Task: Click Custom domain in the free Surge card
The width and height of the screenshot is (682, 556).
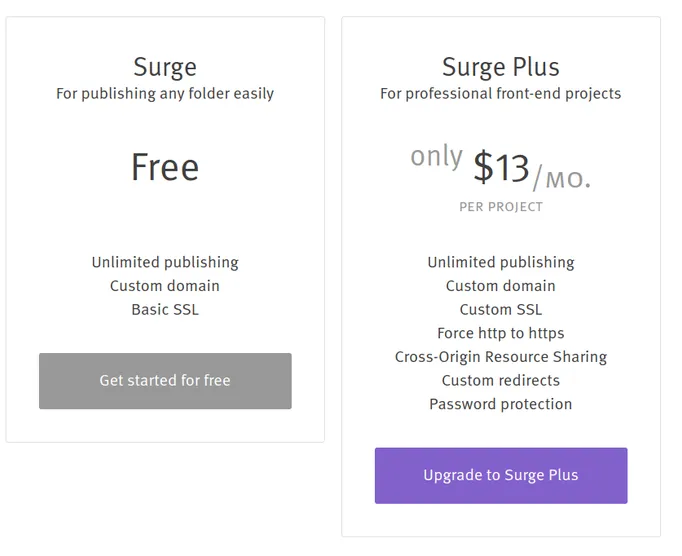Action: 165,286
